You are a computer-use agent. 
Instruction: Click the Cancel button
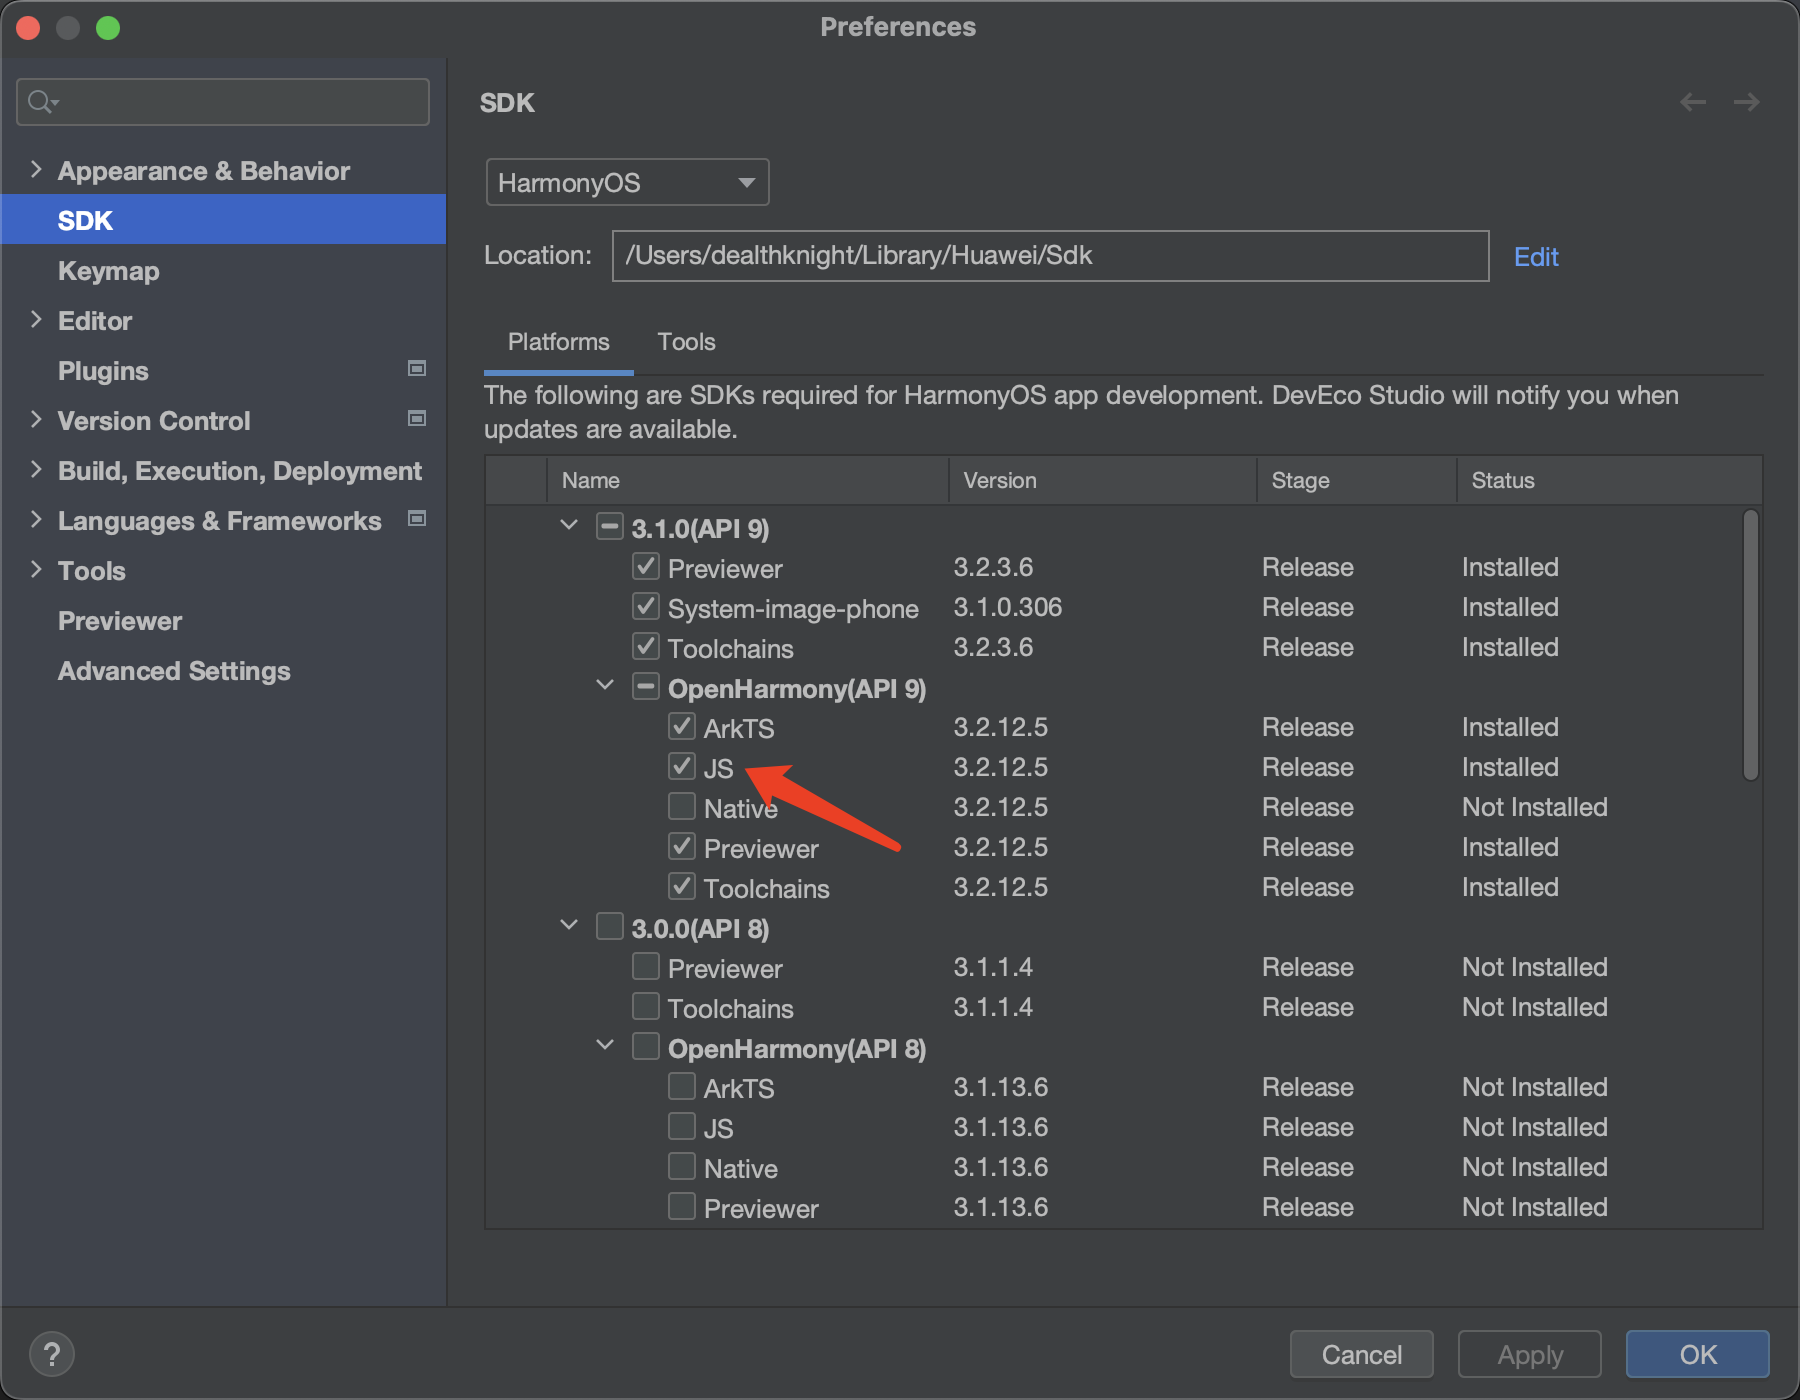coord(1361,1354)
